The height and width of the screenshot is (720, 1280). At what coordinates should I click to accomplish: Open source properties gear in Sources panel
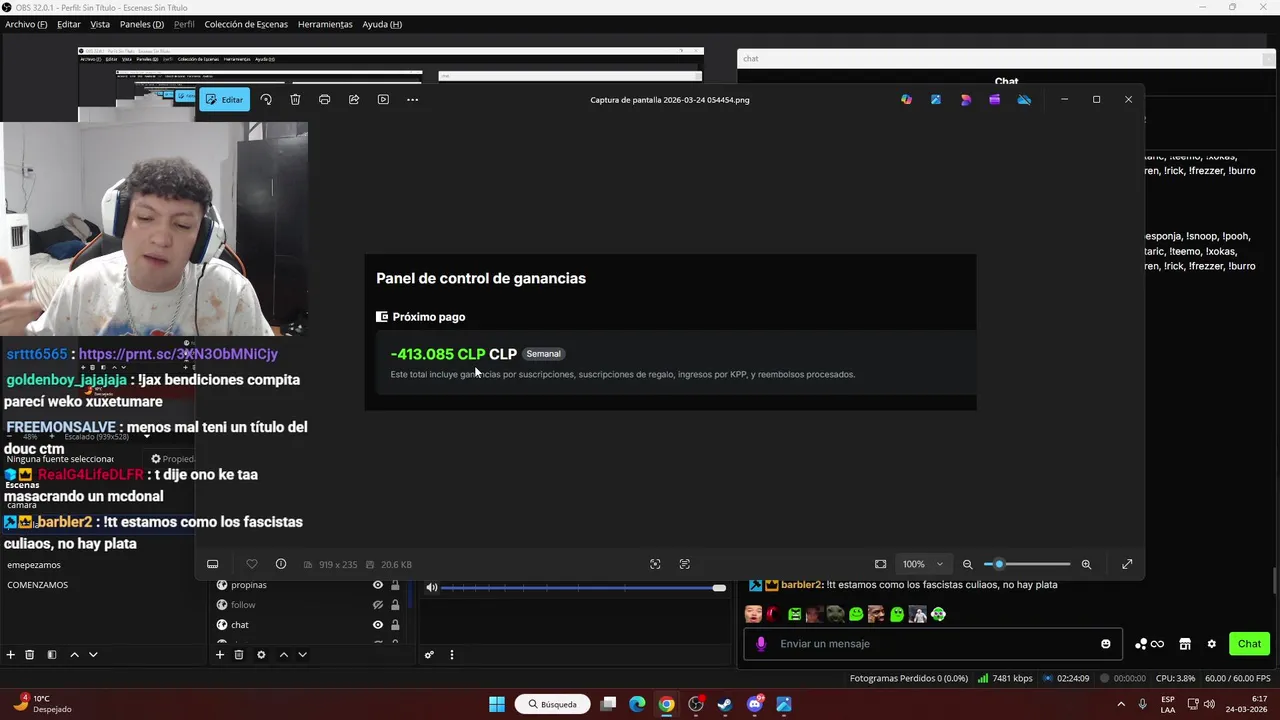[261, 655]
